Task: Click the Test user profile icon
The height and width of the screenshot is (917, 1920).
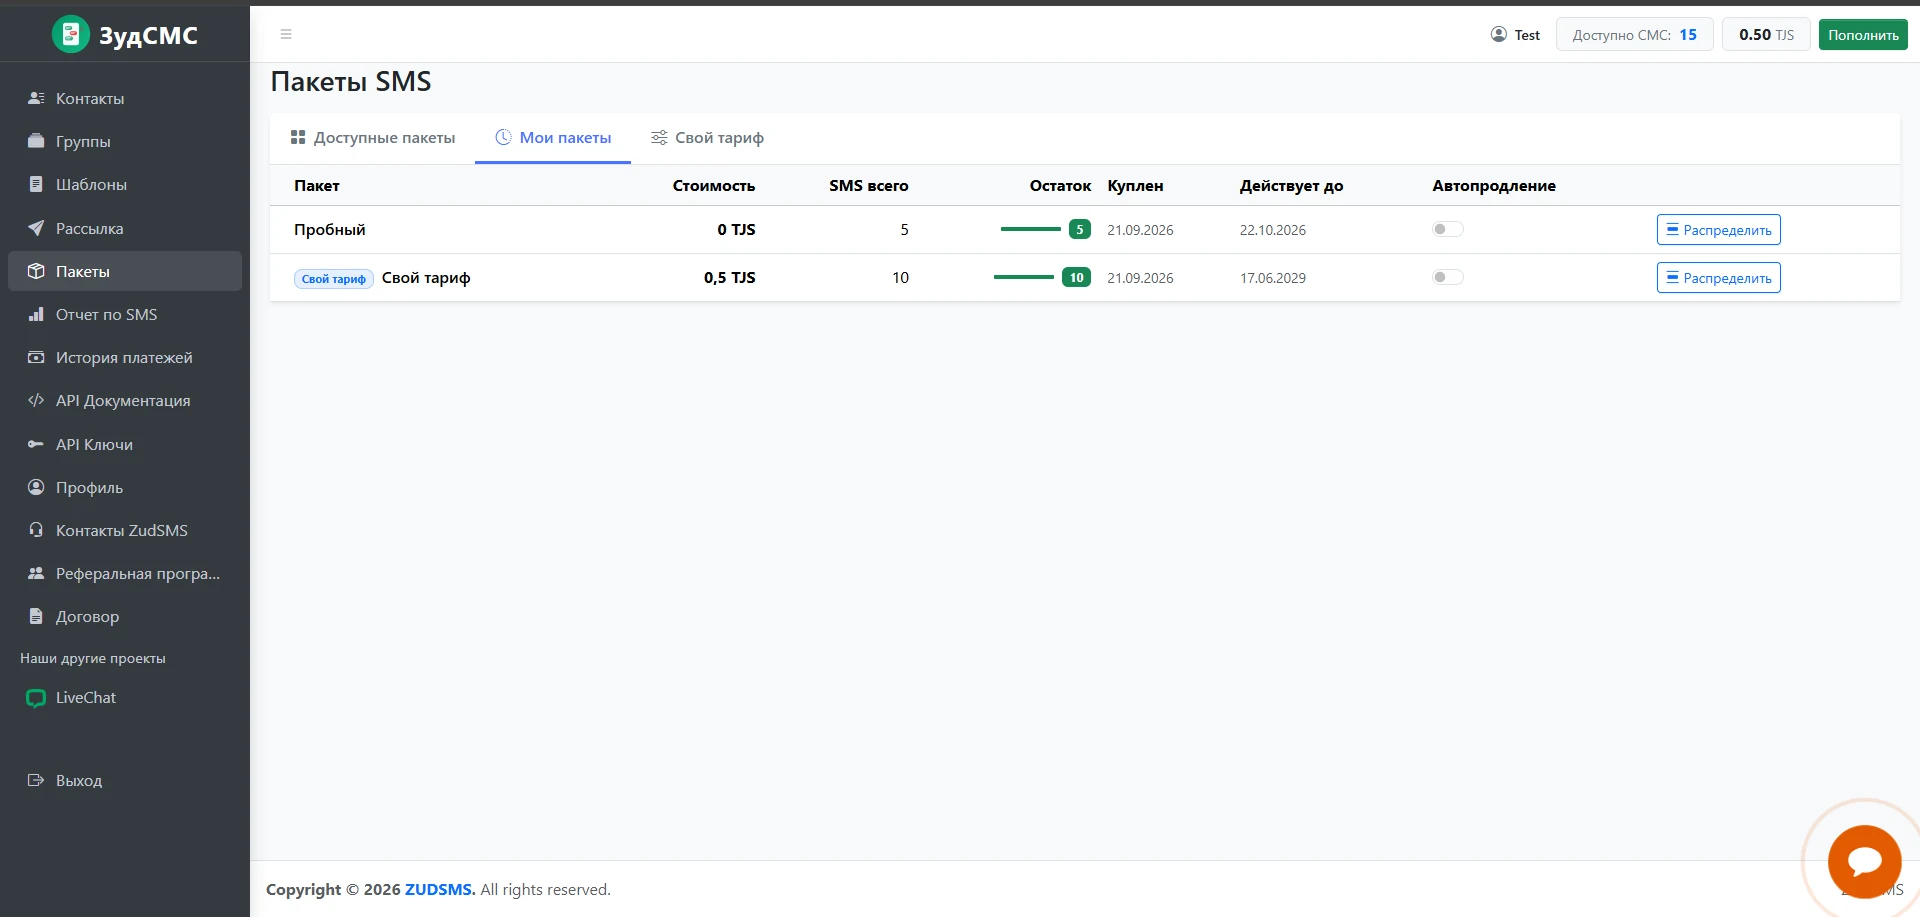Action: (x=1498, y=34)
